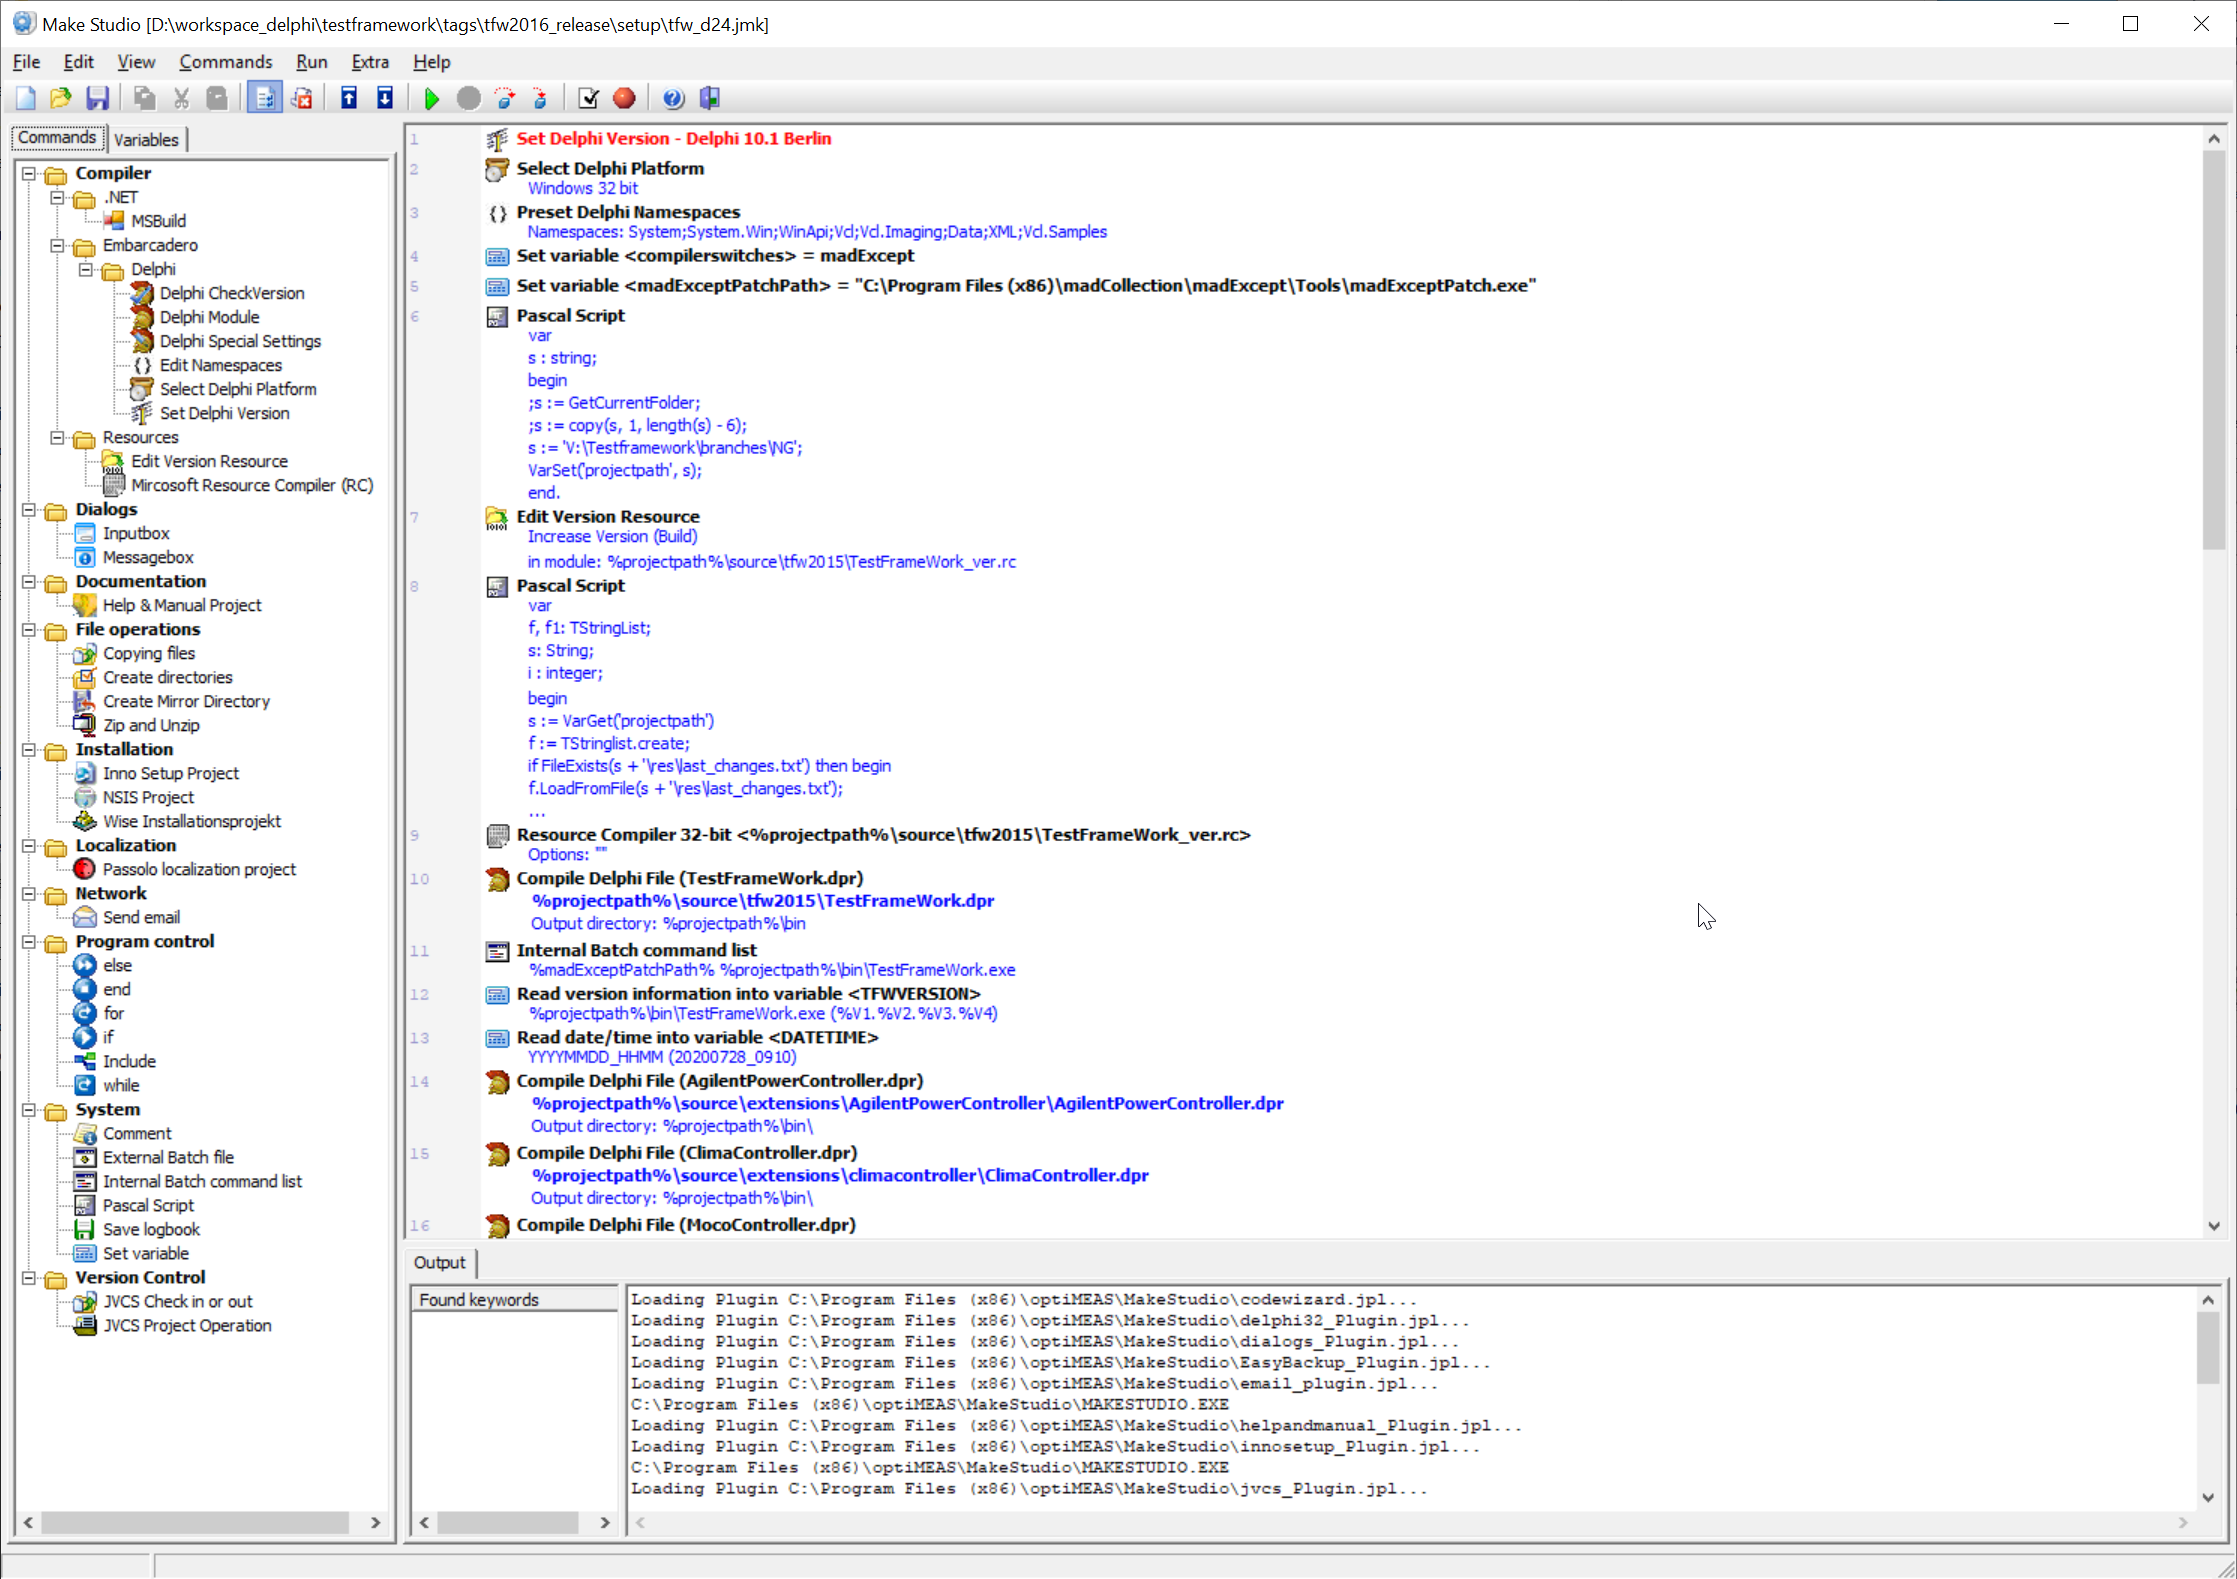The width and height of the screenshot is (2237, 1579).
Task: Move the selected command down
Action: (385, 97)
